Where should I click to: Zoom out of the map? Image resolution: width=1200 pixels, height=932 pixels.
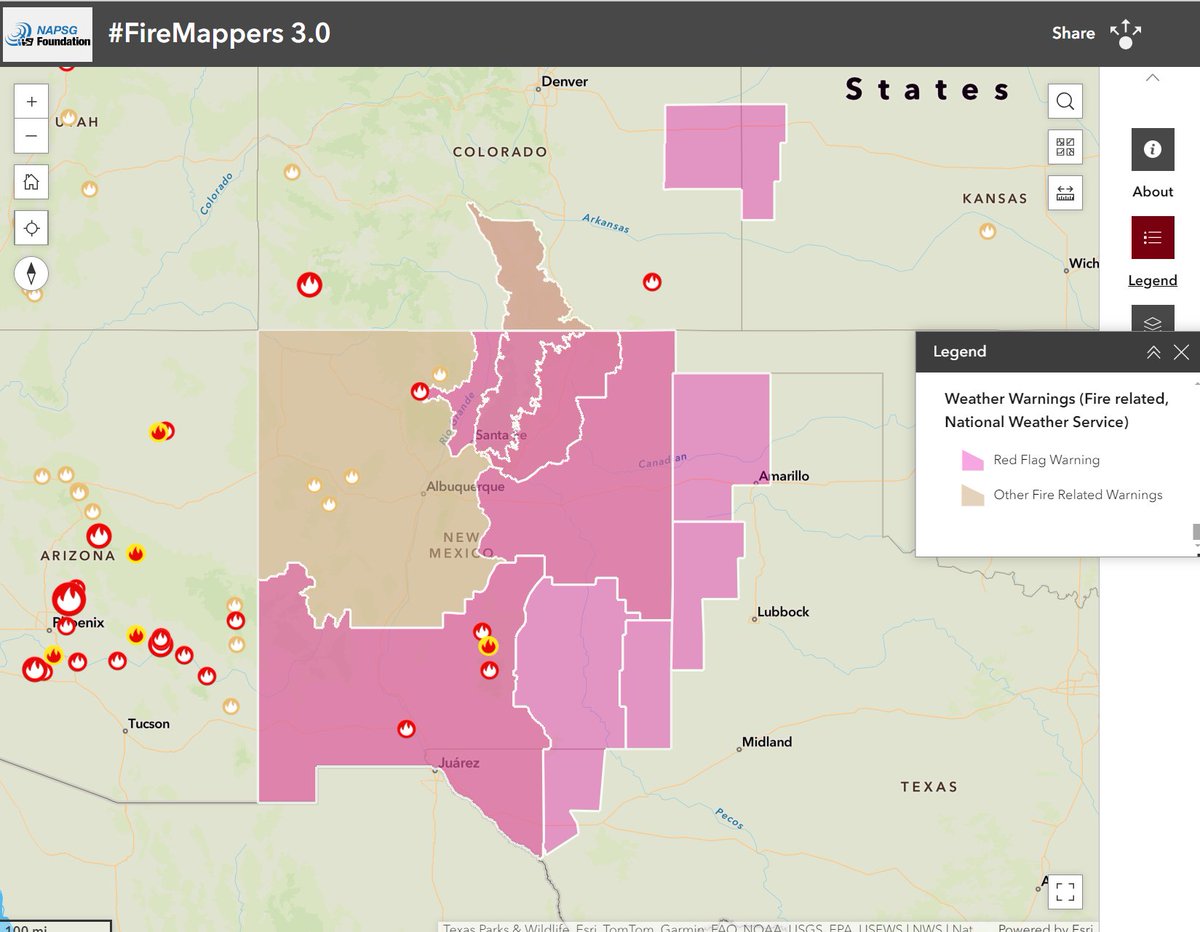(31, 136)
